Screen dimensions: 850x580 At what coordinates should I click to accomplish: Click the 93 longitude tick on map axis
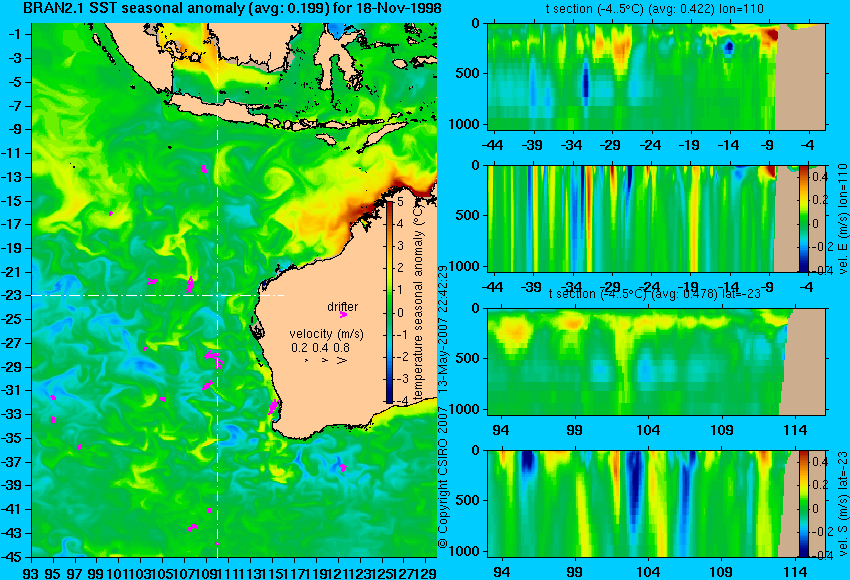[31, 573]
